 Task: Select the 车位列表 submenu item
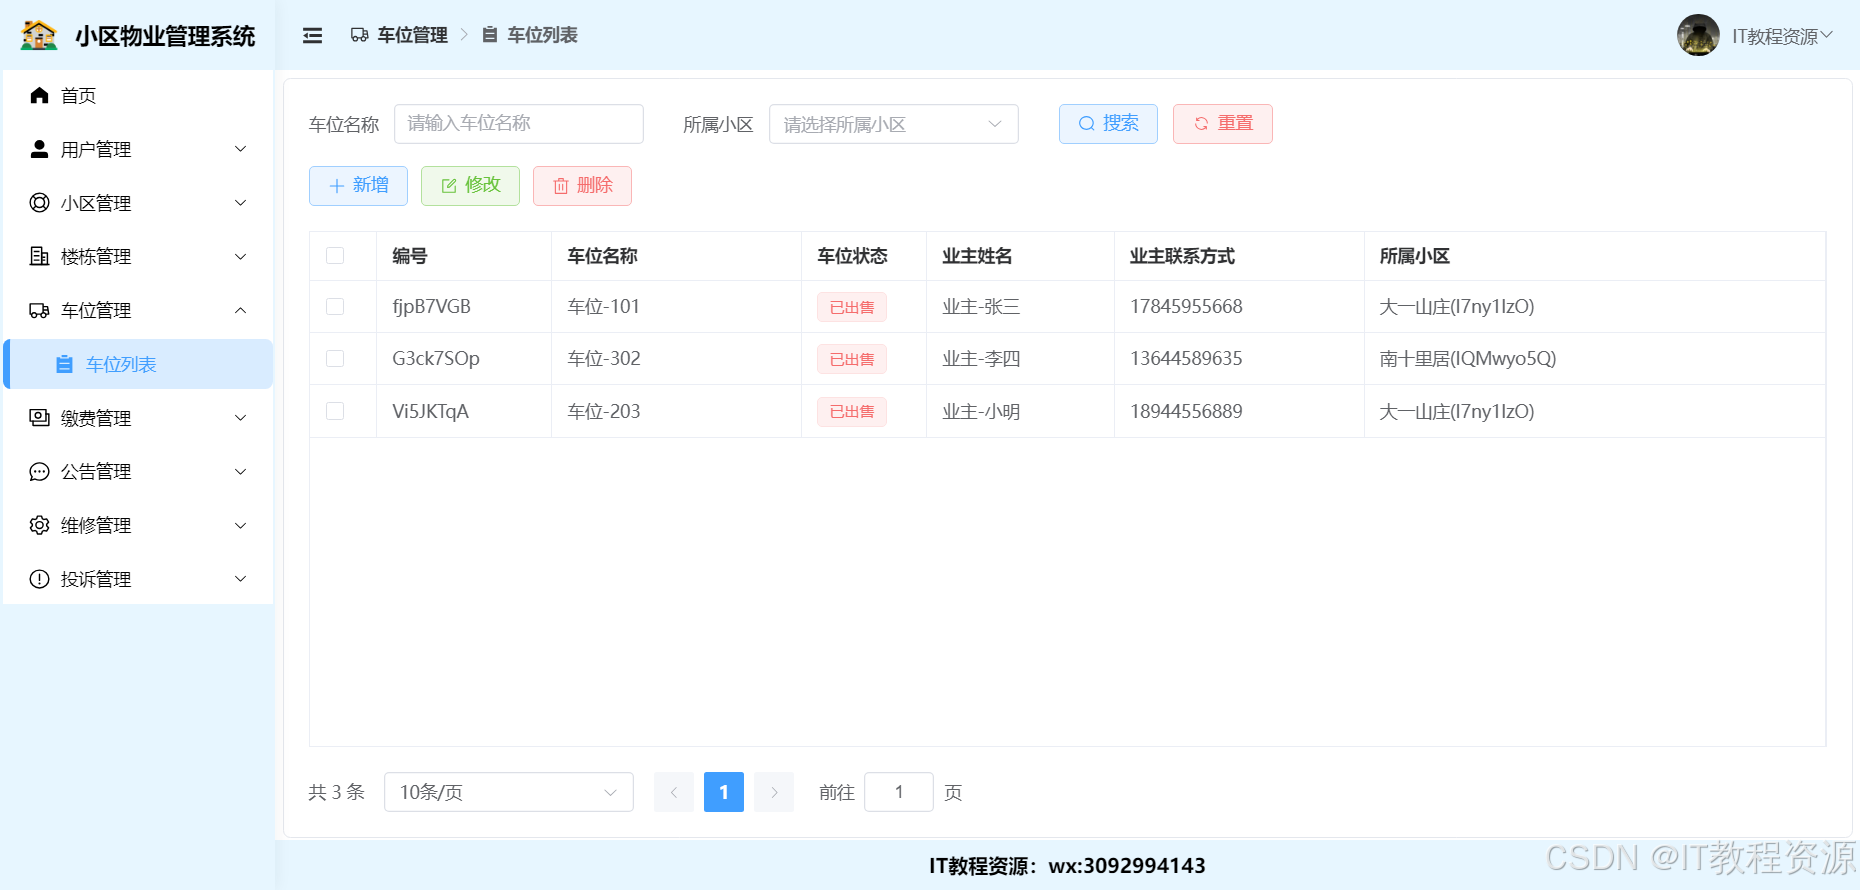[138, 364]
